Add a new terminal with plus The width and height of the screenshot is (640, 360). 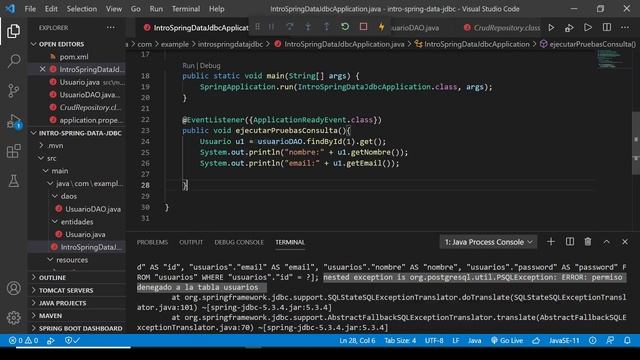[551, 242]
